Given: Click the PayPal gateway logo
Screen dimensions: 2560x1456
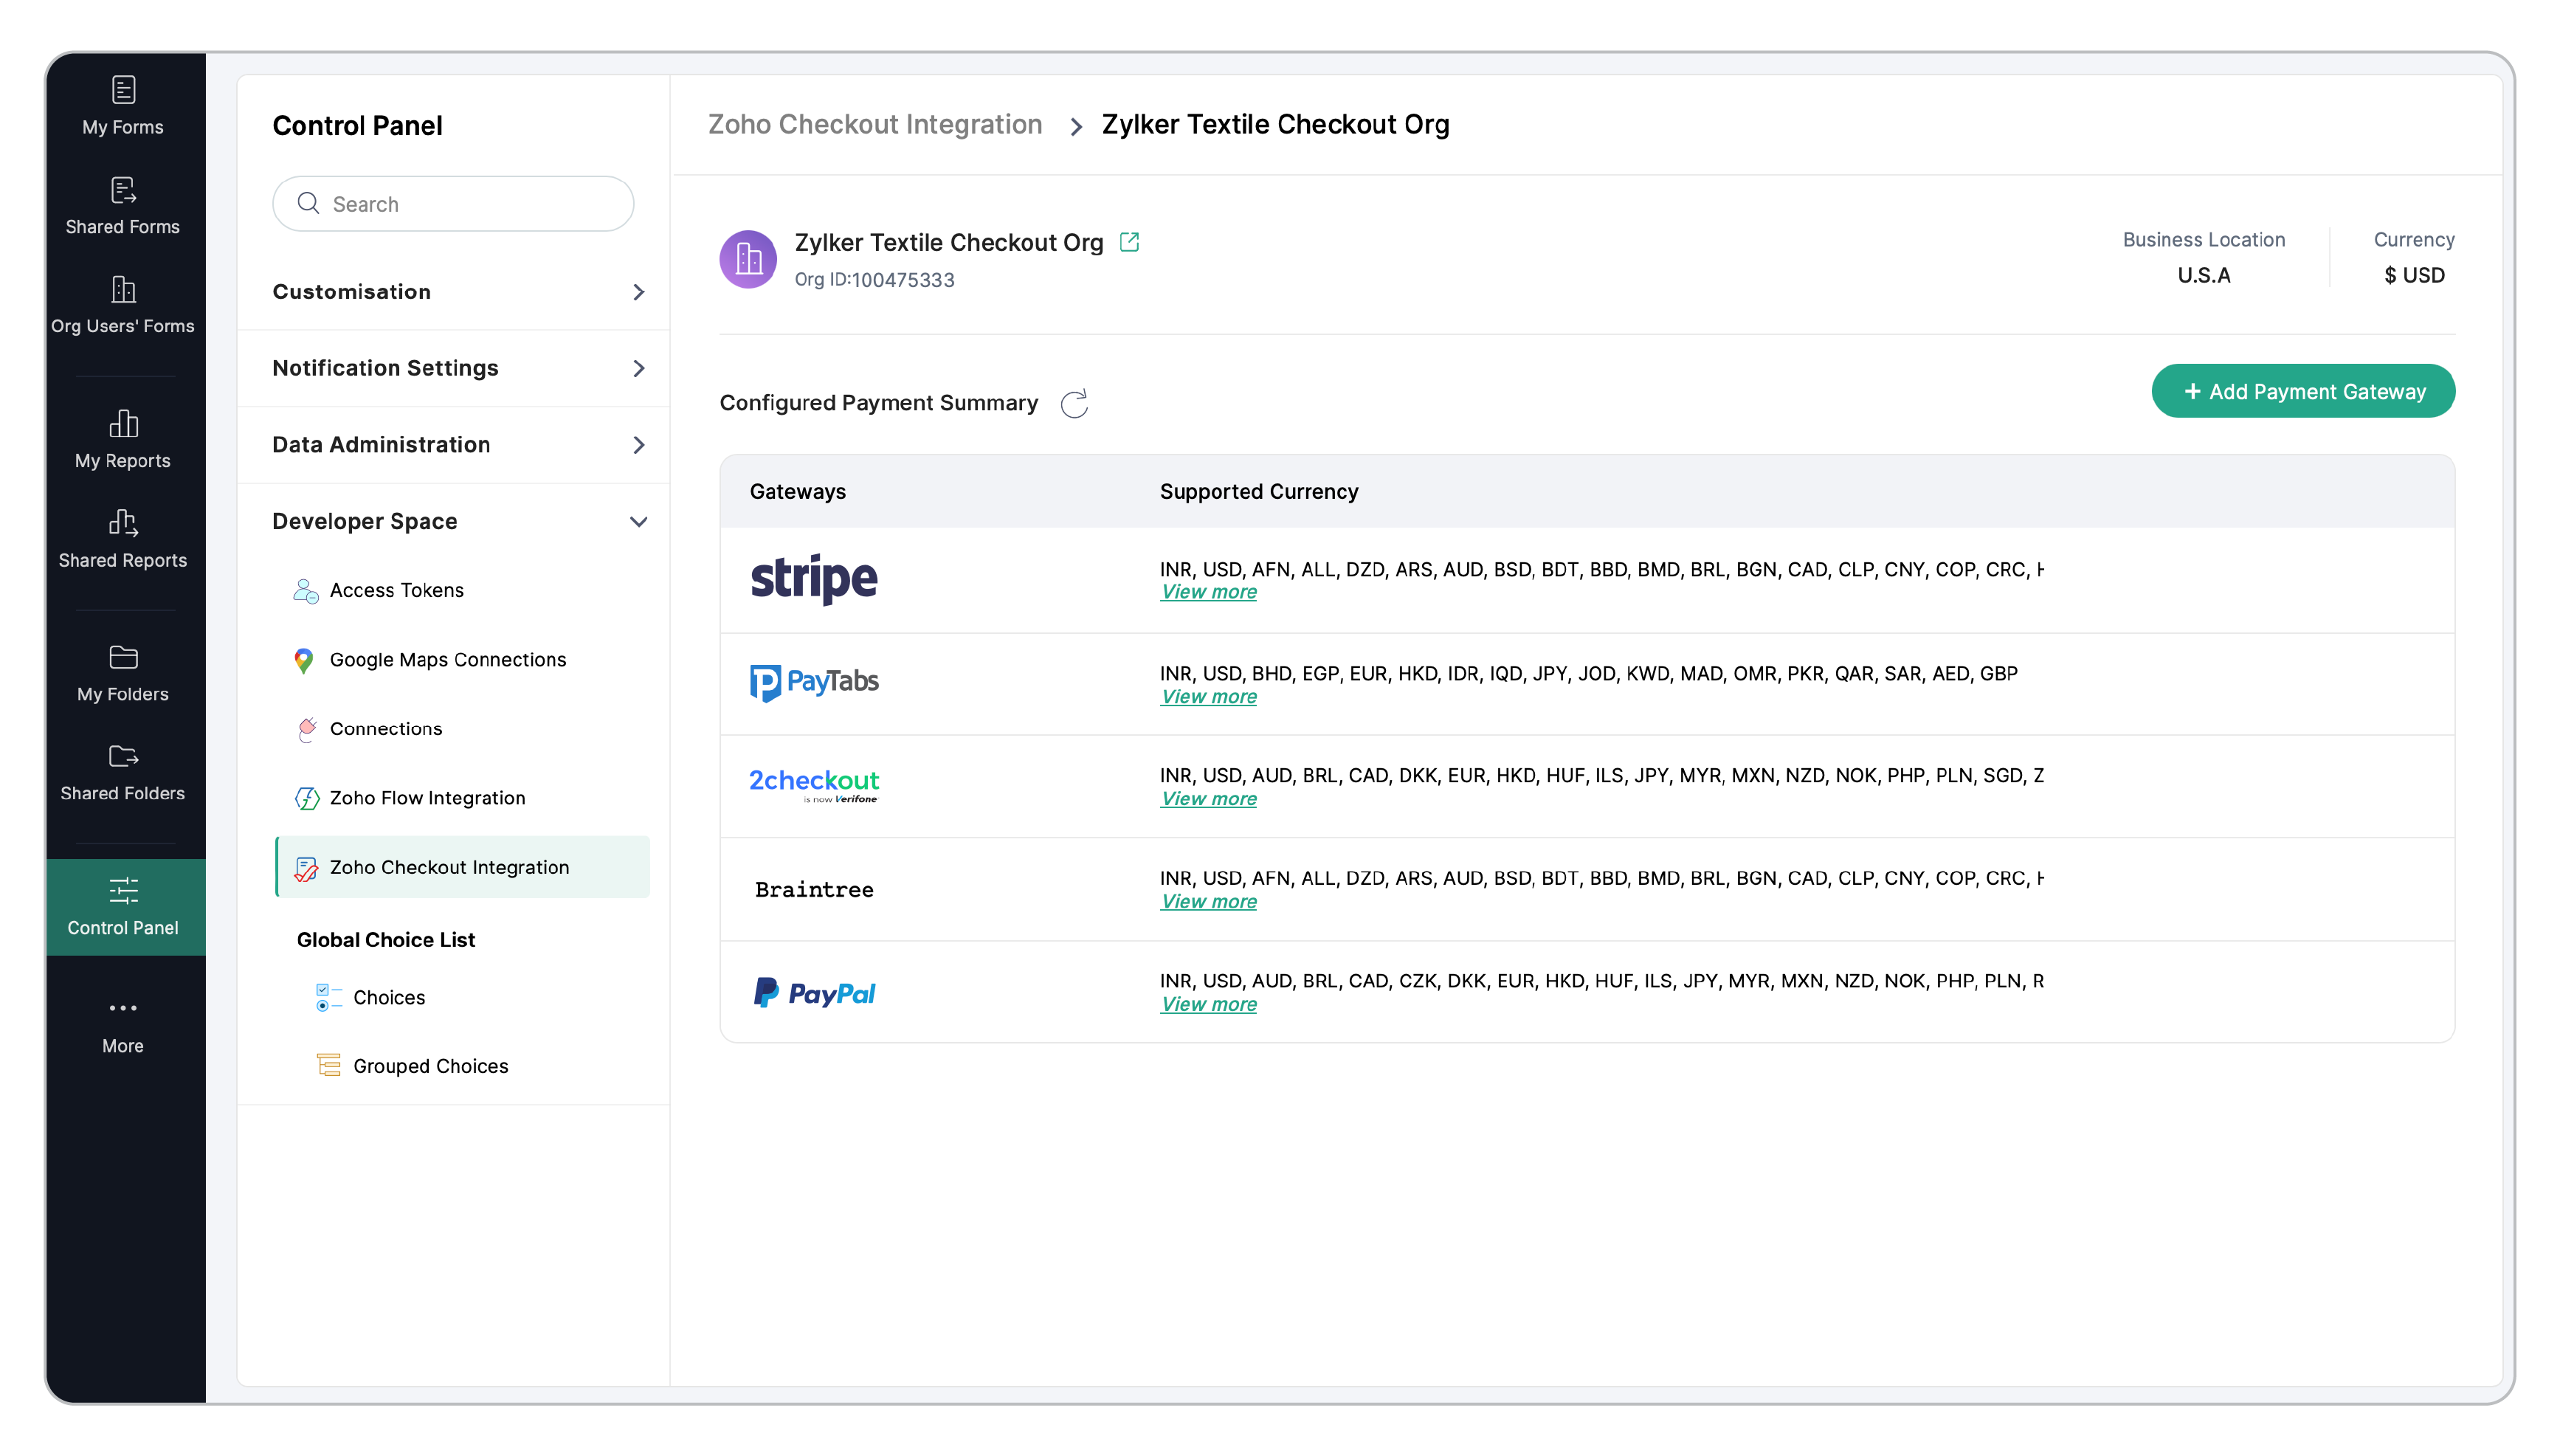Looking at the screenshot, I should [813, 993].
